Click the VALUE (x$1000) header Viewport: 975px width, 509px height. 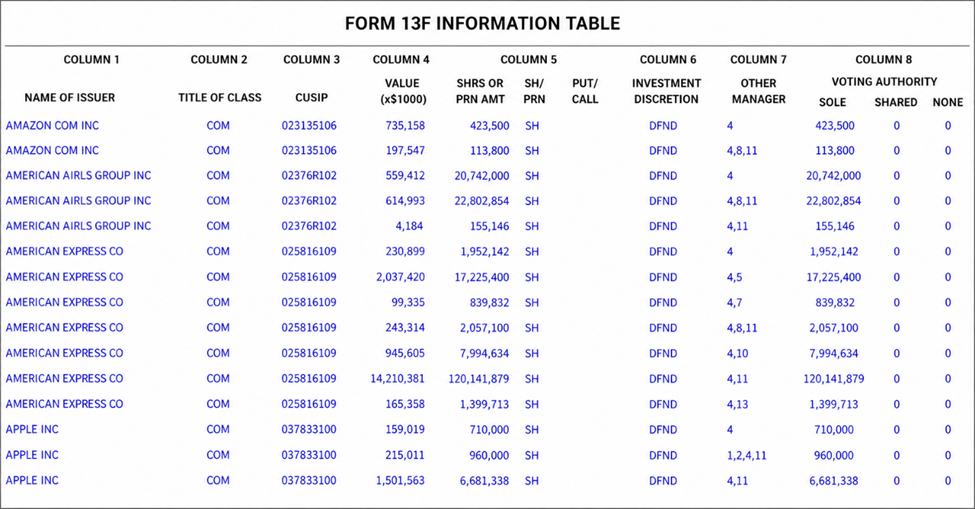click(402, 91)
